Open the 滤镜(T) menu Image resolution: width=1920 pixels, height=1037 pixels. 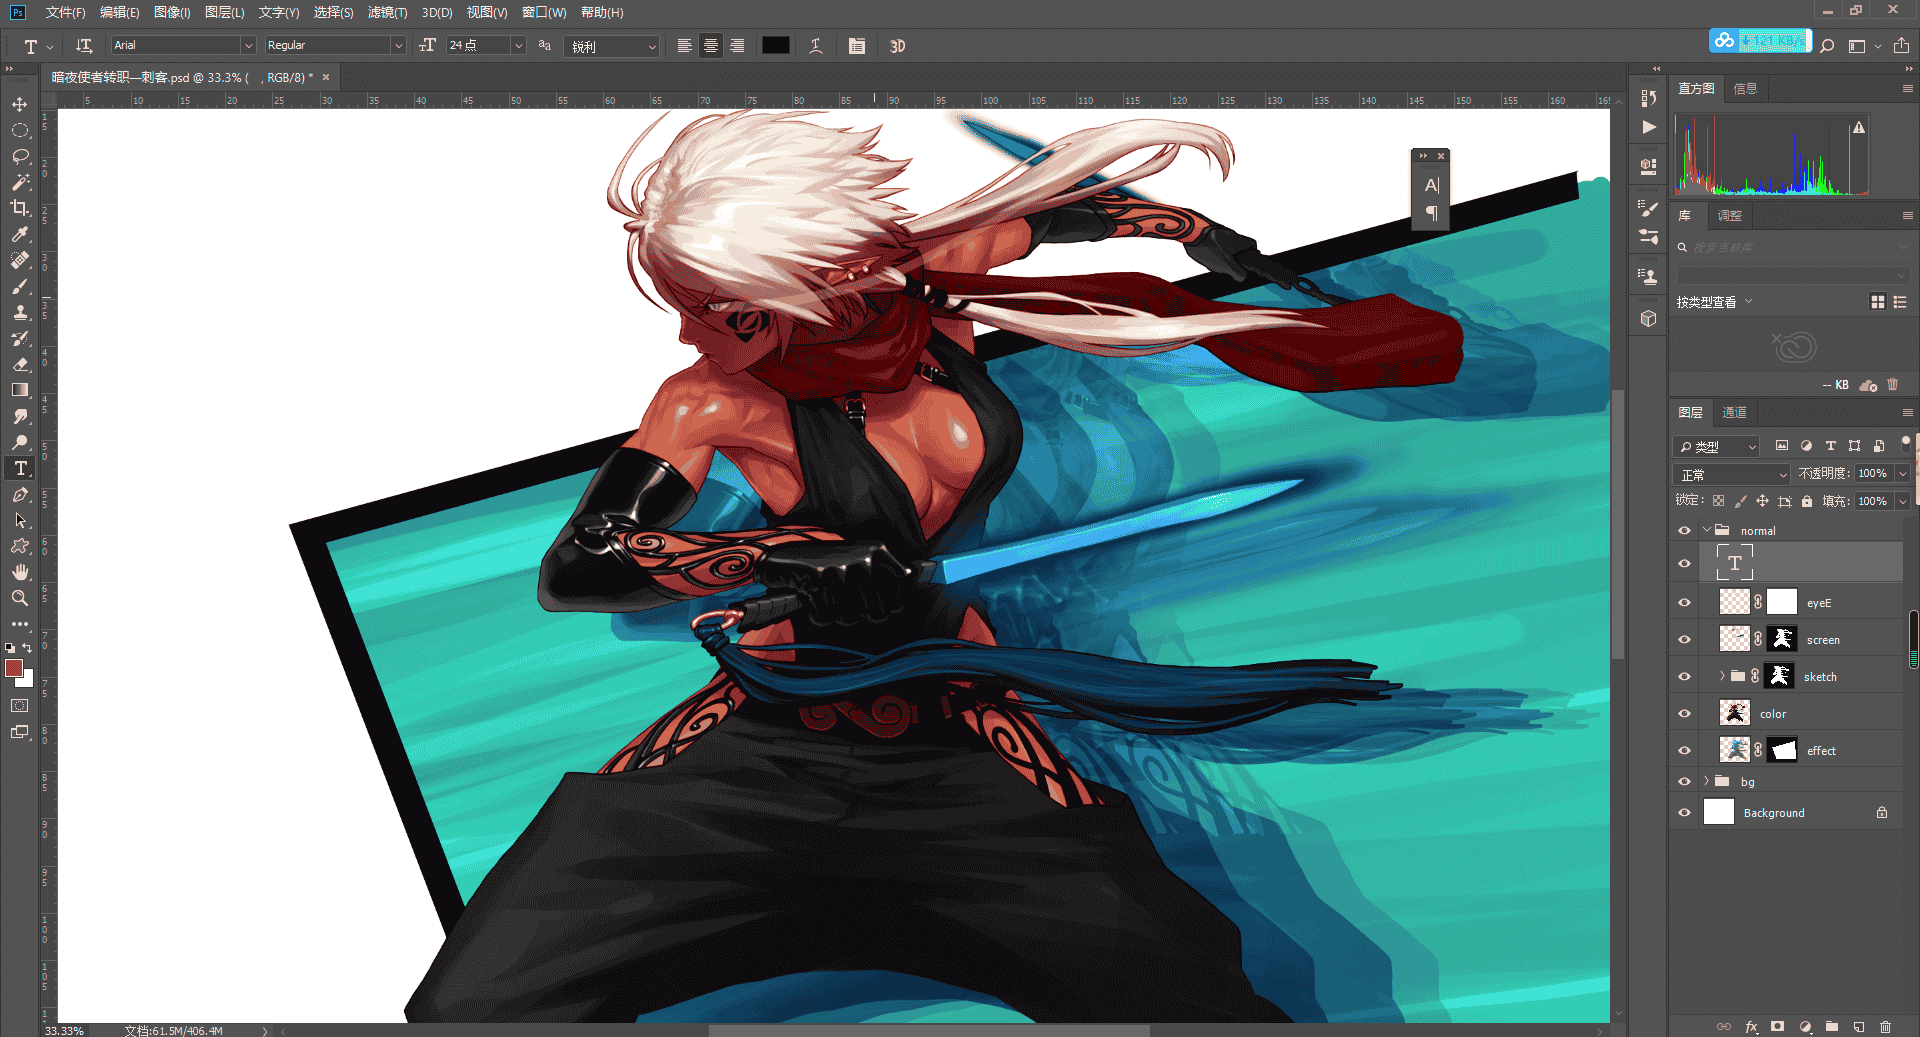coord(387,12)
